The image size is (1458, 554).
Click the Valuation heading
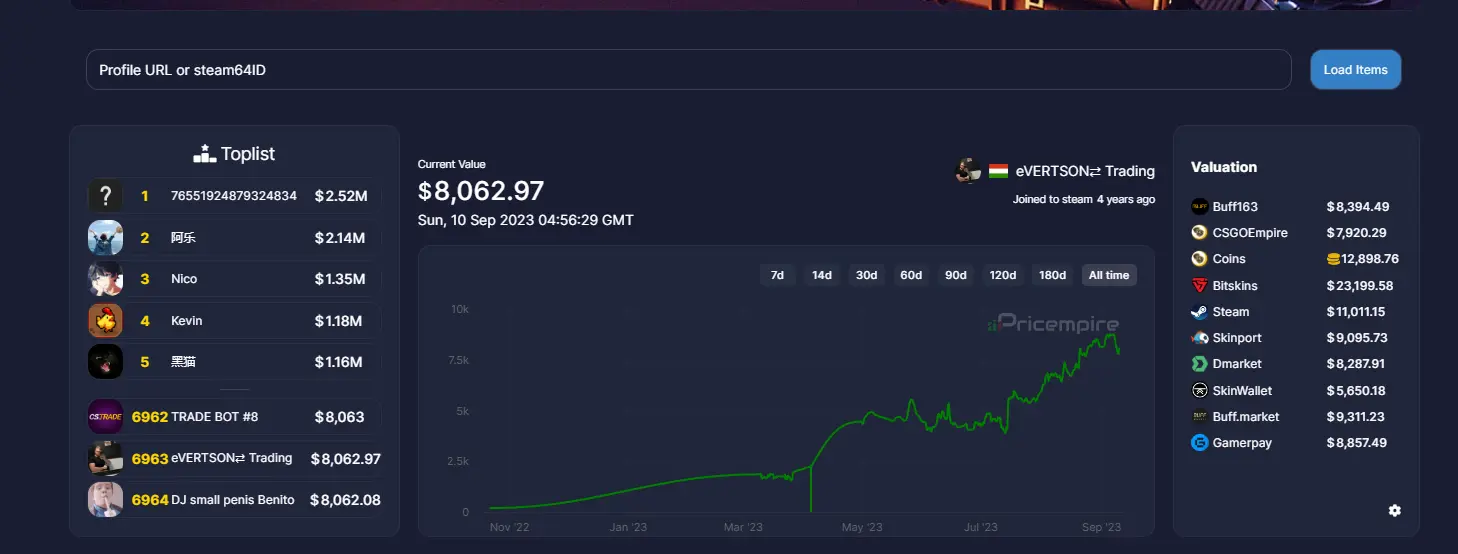(1224, 167)
